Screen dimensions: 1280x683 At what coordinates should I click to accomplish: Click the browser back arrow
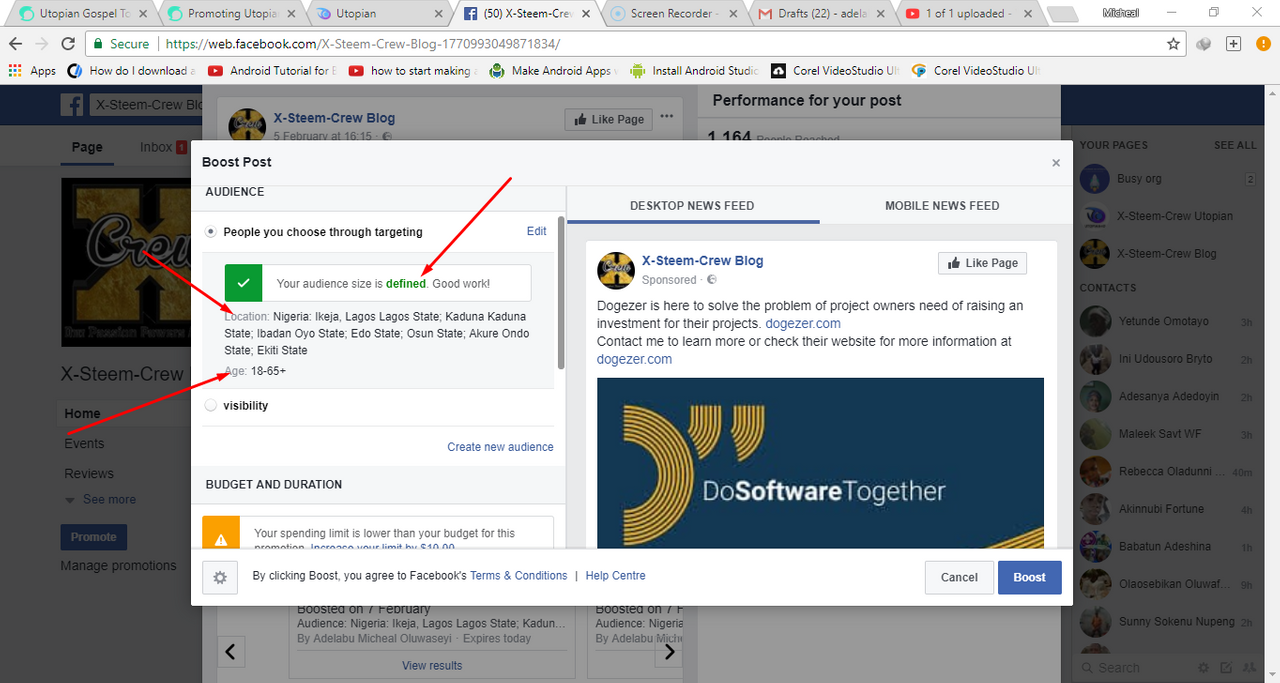[16, 44]
